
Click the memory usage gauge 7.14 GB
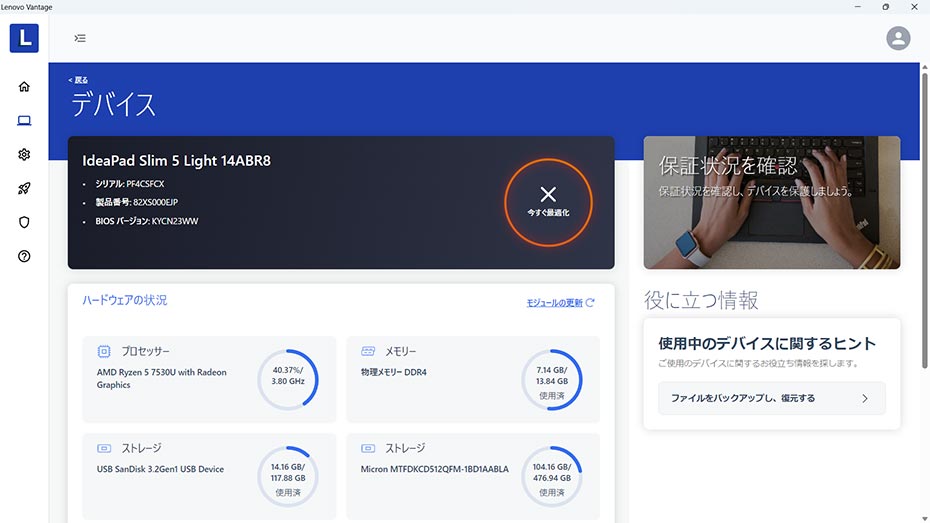[x=552, y=380]
